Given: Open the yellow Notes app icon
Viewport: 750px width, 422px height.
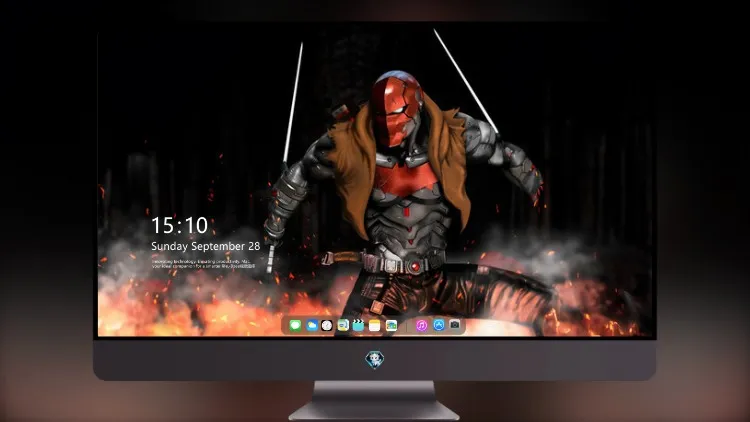Looking at the screenshot, I should click(375, 326).
